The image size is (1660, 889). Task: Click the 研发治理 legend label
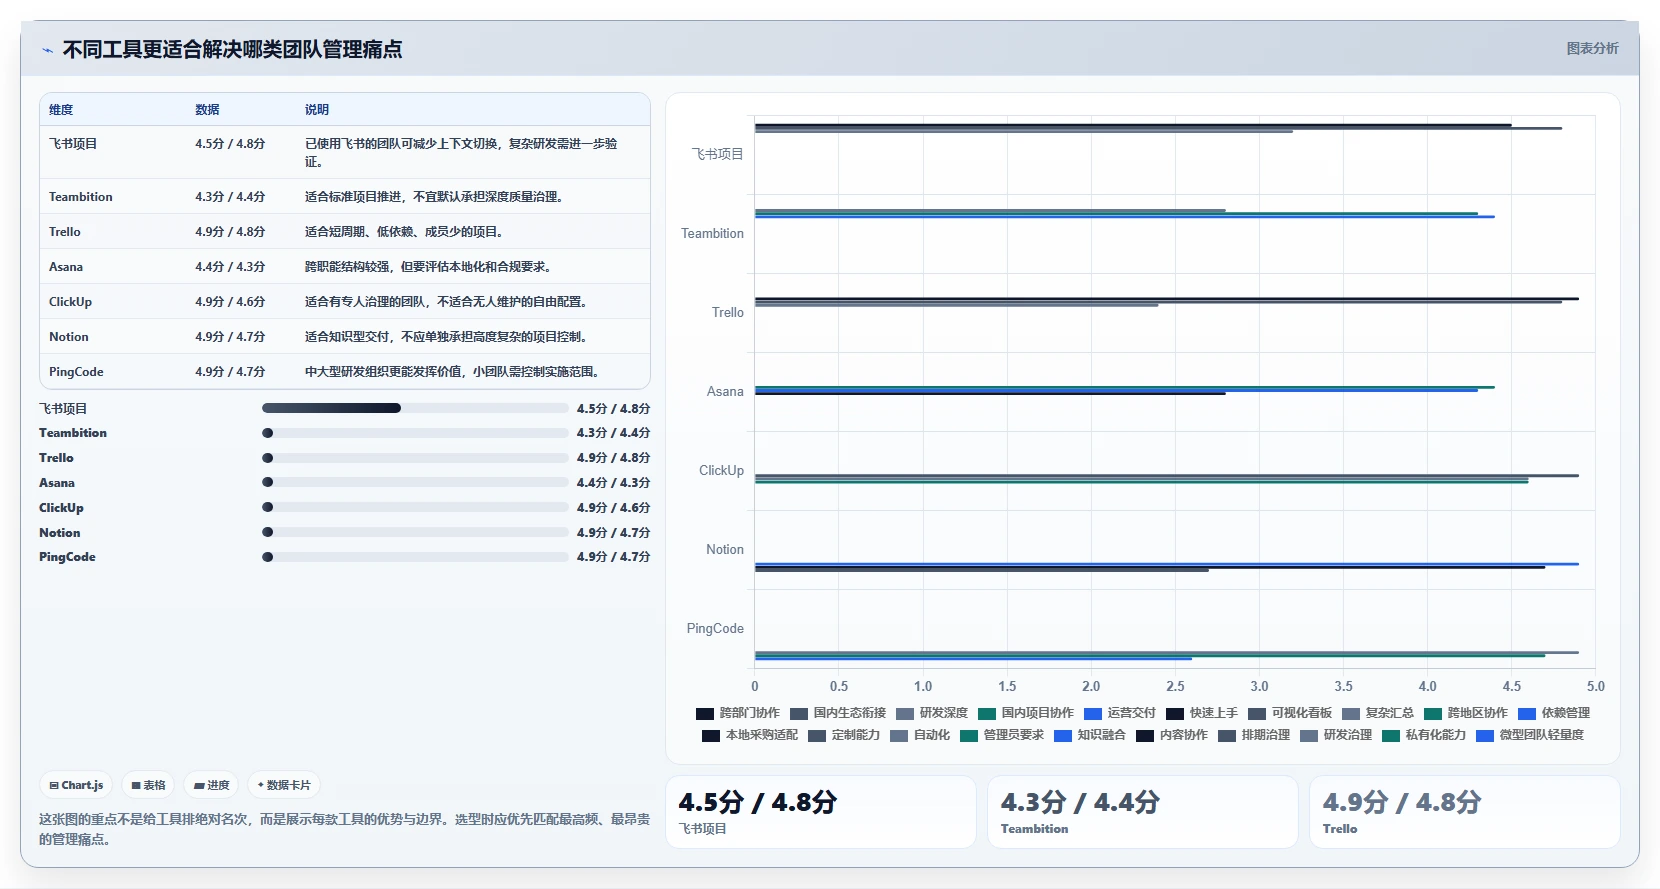(1348, 735)
